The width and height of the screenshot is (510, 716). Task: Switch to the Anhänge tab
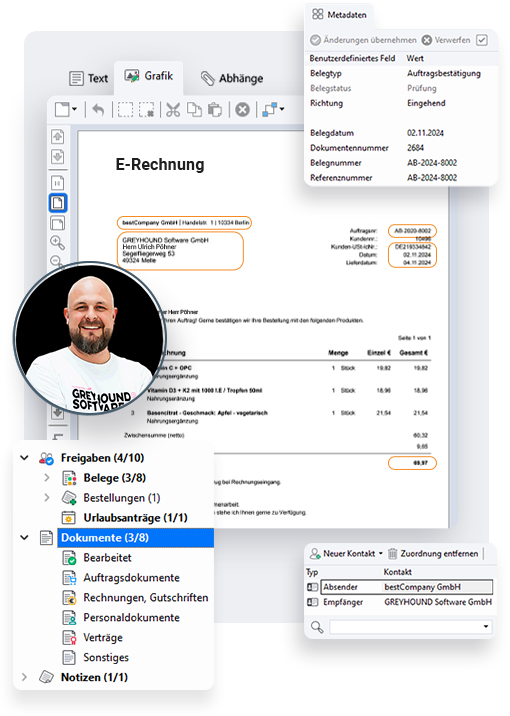[x=232, y=78]
